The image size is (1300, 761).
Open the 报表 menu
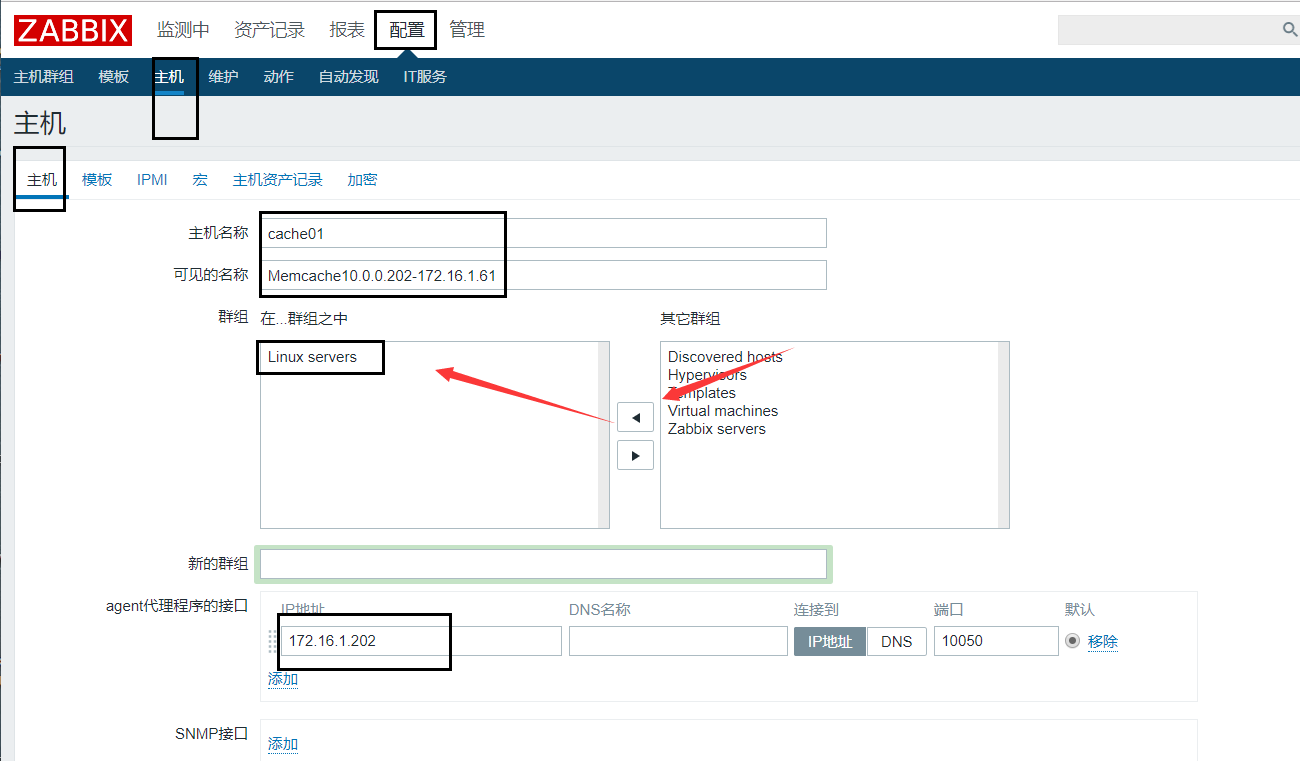347,30
